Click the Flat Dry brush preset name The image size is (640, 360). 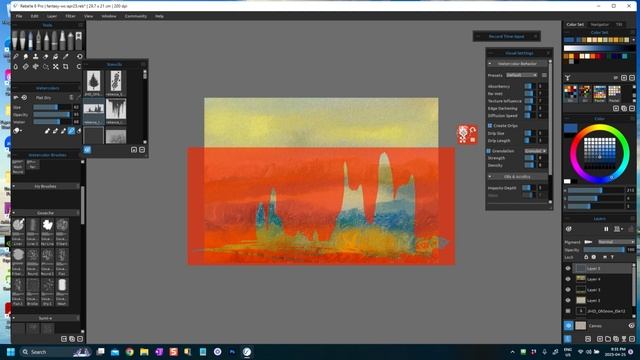(x=43, y=98)
